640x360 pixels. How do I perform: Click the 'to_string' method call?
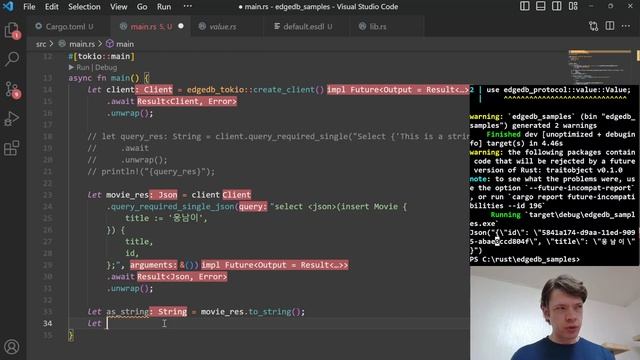[269, 312]
